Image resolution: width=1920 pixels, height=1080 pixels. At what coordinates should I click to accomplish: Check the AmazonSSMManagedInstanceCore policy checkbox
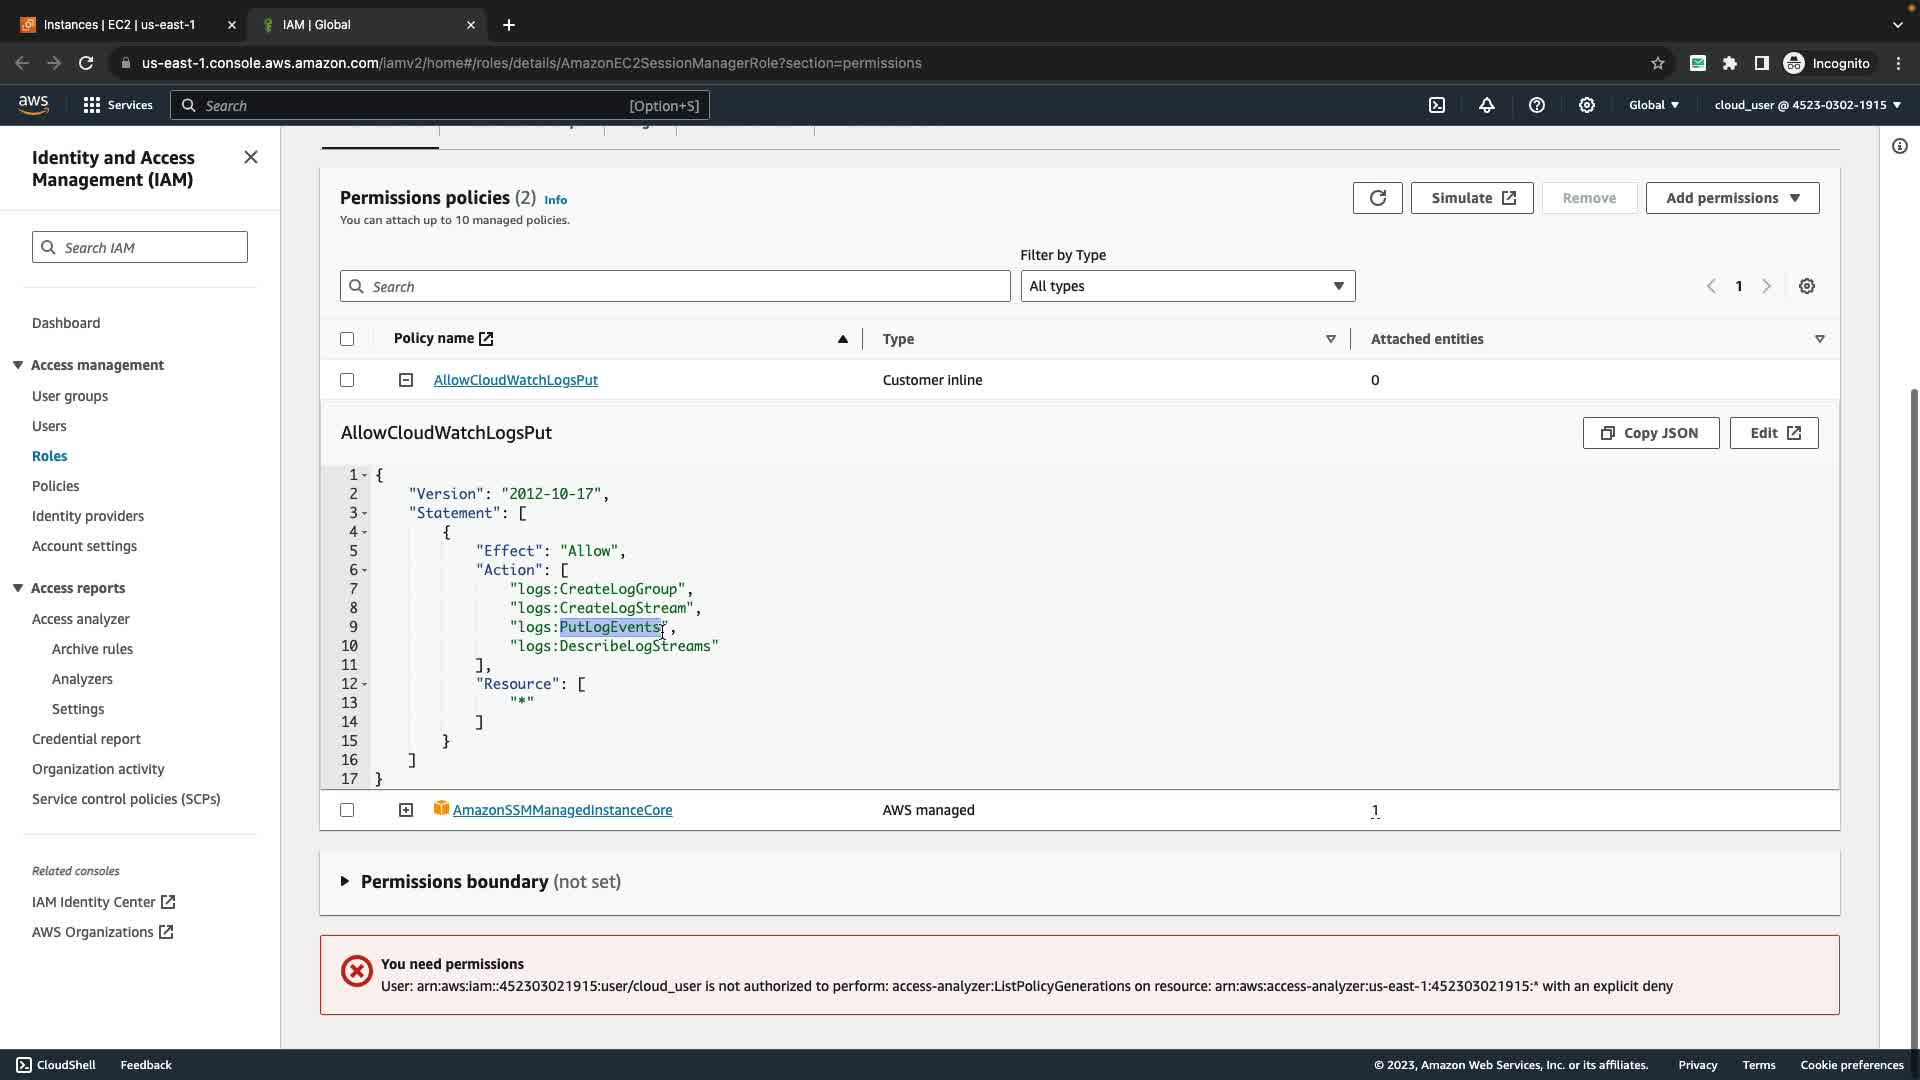(347, 810)
